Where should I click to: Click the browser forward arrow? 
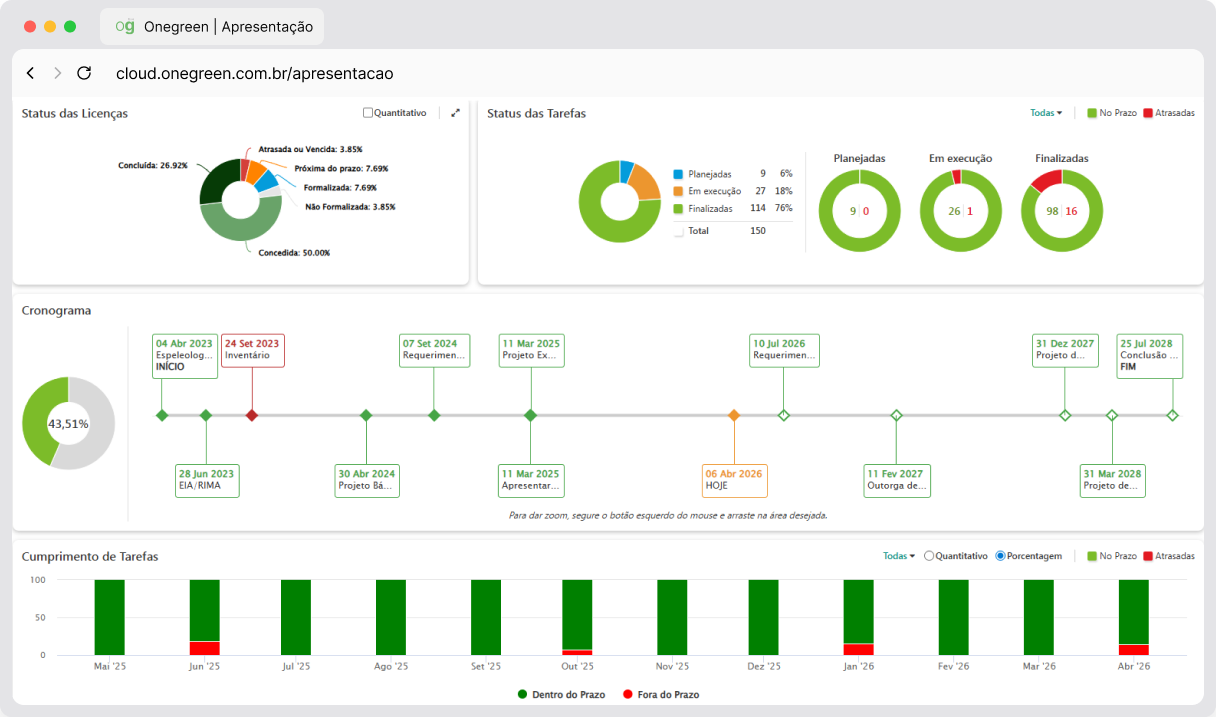click(57, 73)
